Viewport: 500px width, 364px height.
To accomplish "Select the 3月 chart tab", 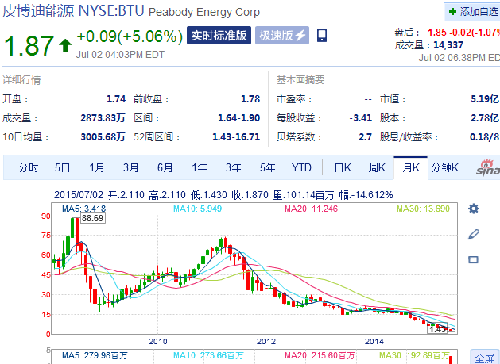I will [131, 167].
